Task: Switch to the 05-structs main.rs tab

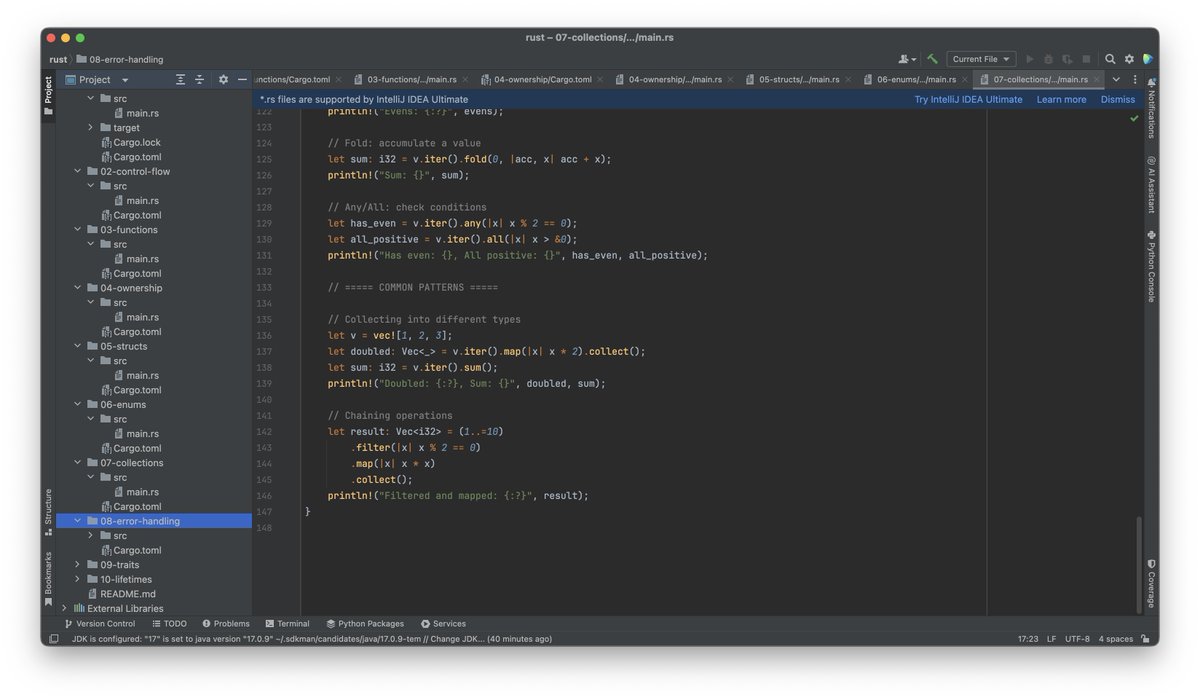Action: pos(798,79)
